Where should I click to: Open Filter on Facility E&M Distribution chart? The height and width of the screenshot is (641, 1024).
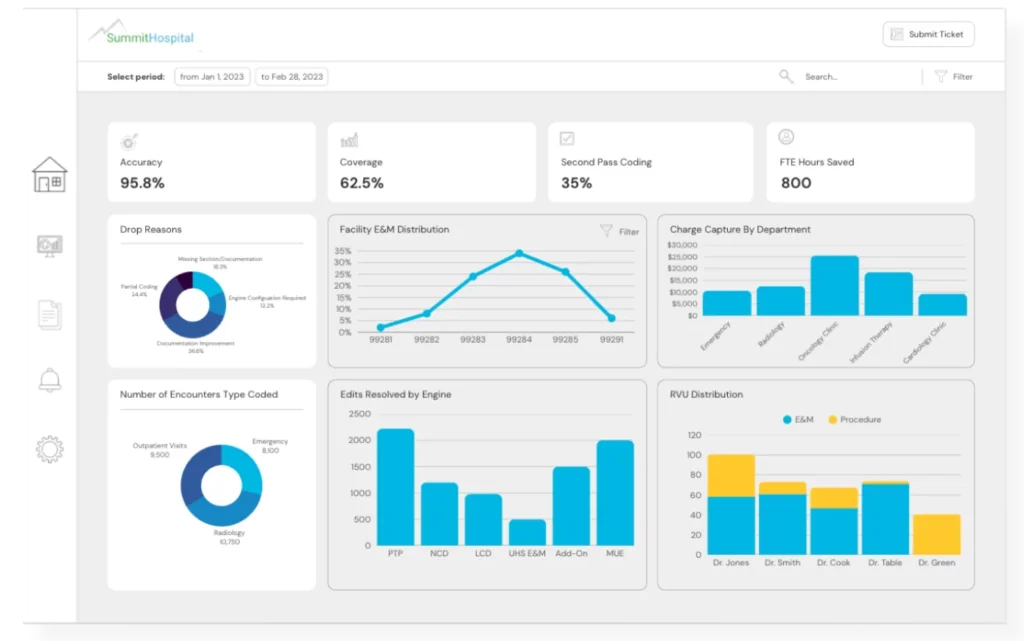click(618, 230)
